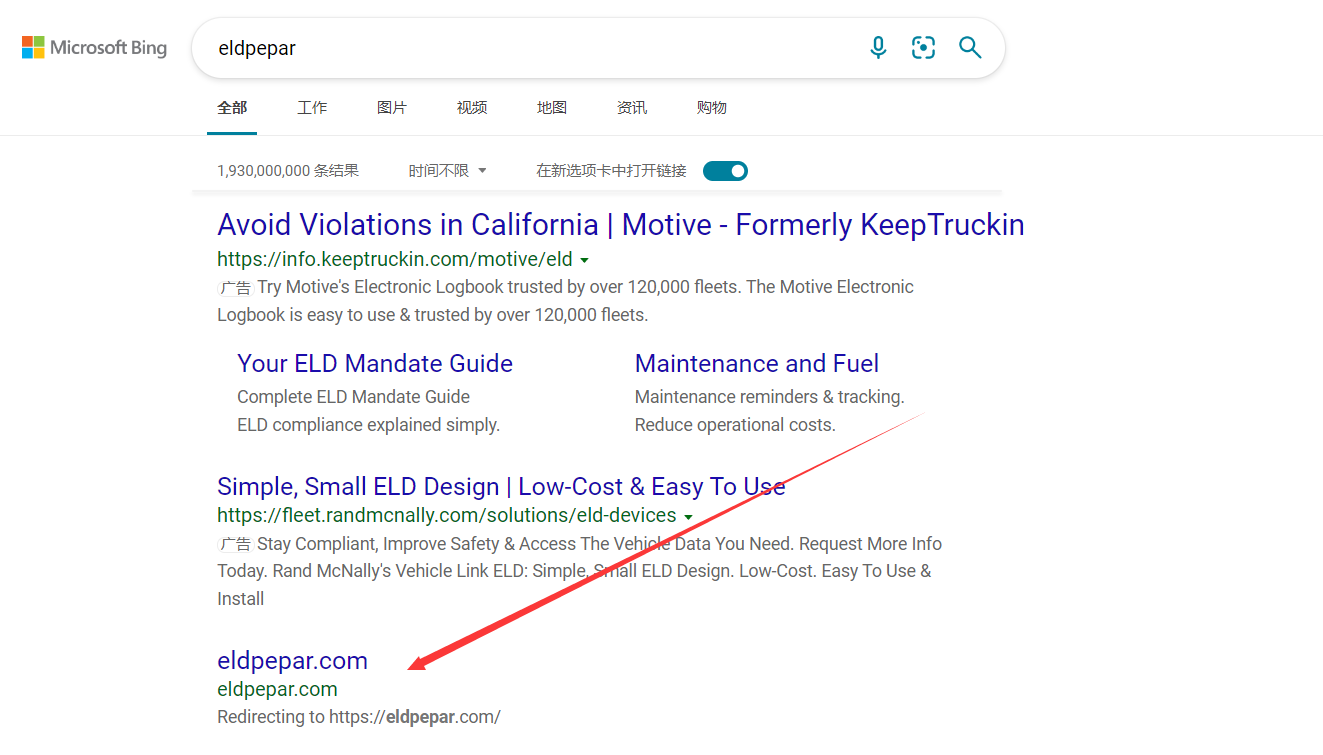
Task: Click https://fleet.randmcnally.com/solutions/eld-devices URL text
Action: [447, 515]
